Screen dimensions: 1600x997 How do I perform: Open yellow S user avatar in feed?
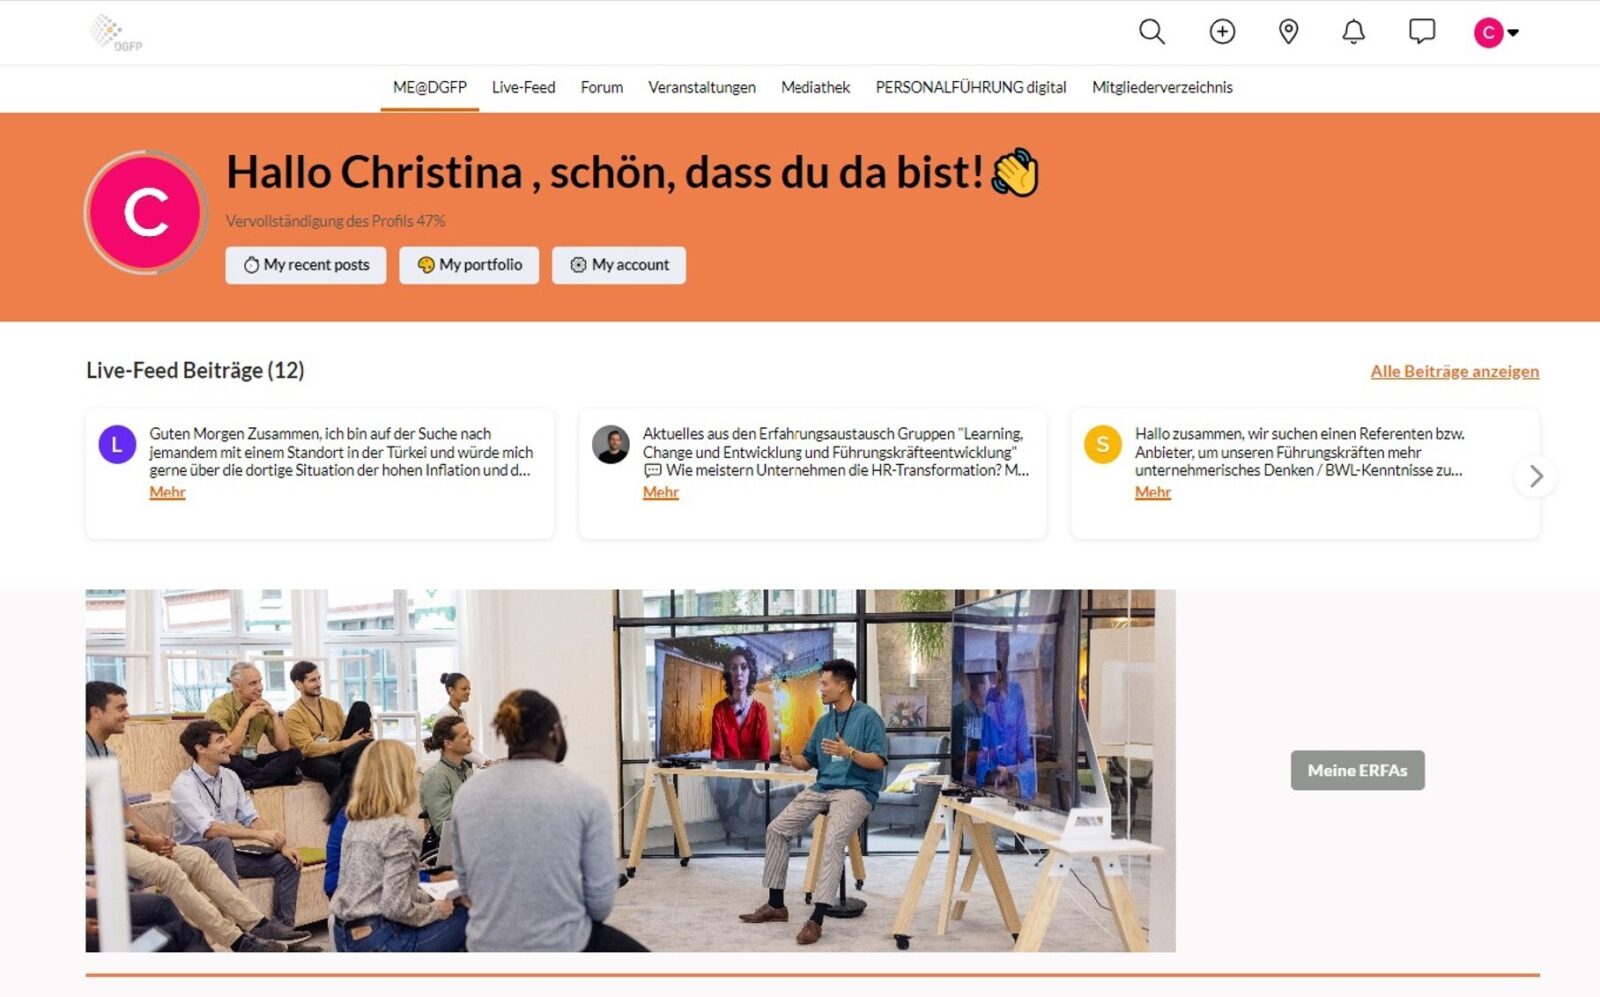[1102, 445]
